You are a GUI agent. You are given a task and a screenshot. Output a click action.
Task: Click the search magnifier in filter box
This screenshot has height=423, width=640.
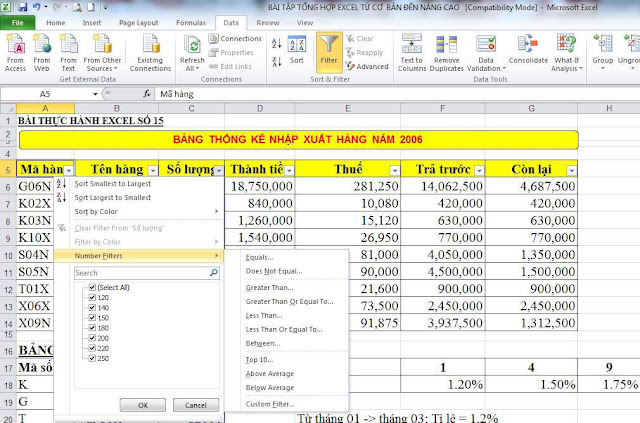tap(214, 272)
